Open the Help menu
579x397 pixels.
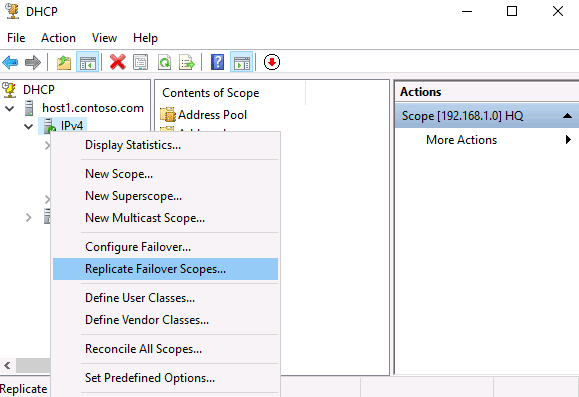click(x=145, y=38)
